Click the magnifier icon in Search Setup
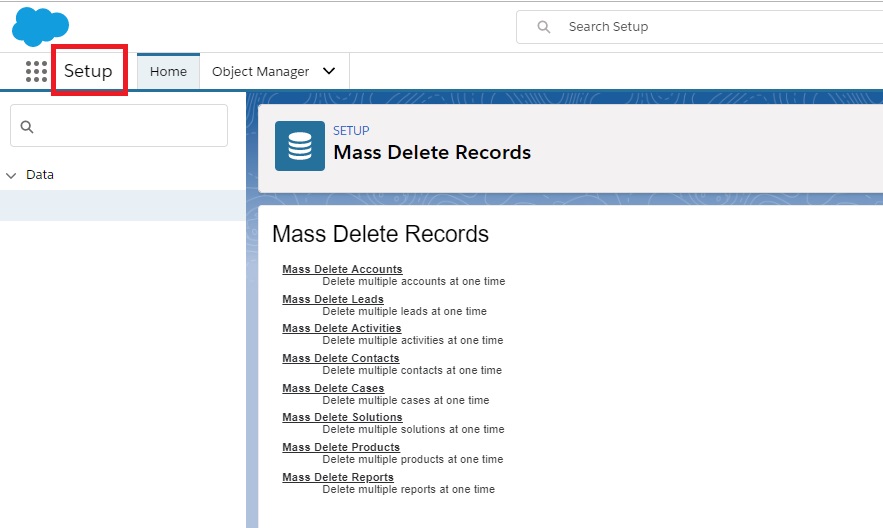Image resolution: width=883 pixels, height=528 pixels. tap(544, 27)
